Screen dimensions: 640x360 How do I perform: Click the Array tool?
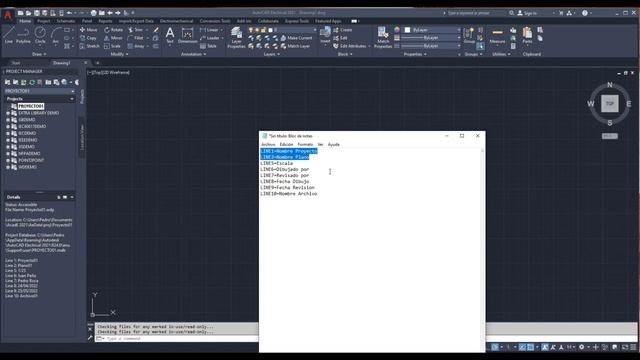point(136,46)
